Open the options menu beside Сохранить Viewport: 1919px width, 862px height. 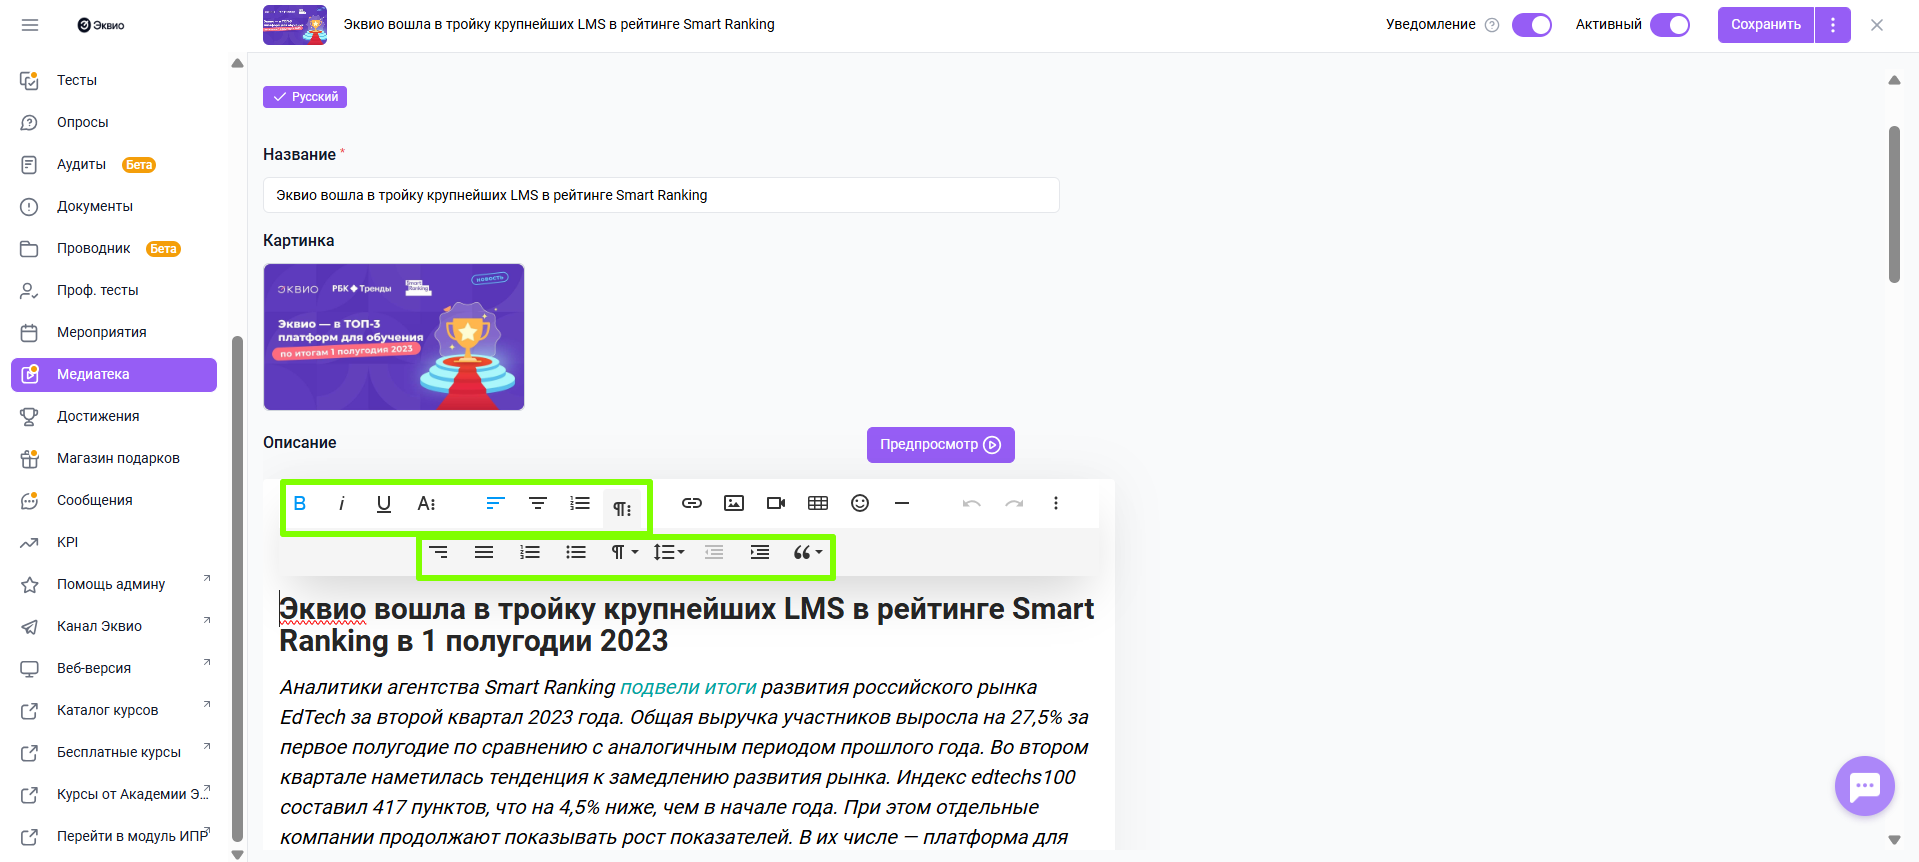click(x=1833, y=25)
